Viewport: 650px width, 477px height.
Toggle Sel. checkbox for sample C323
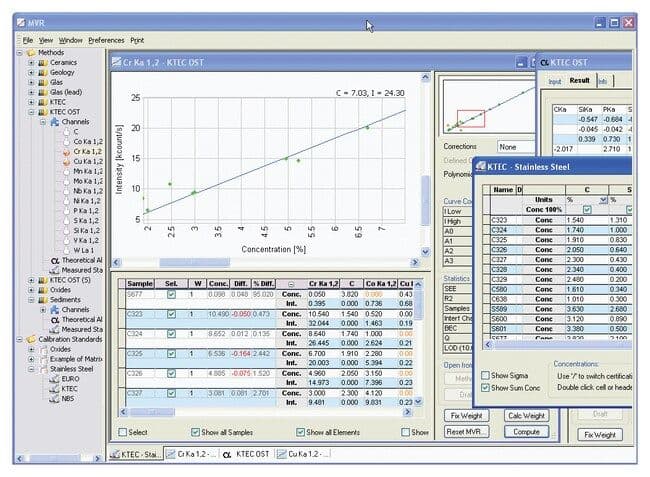171,314
